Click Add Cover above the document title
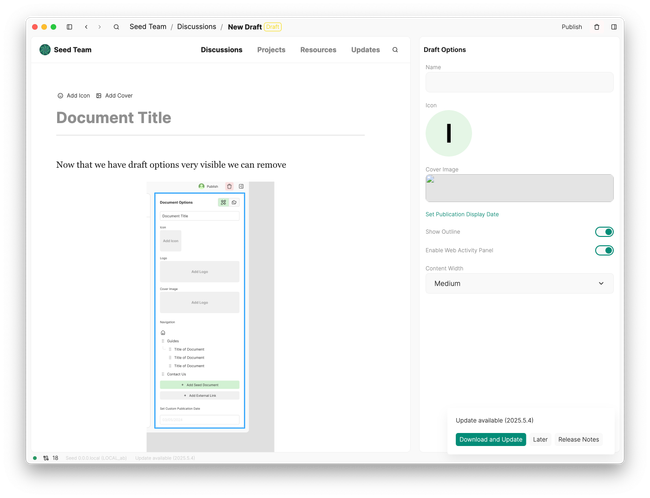 coord(114,96)
